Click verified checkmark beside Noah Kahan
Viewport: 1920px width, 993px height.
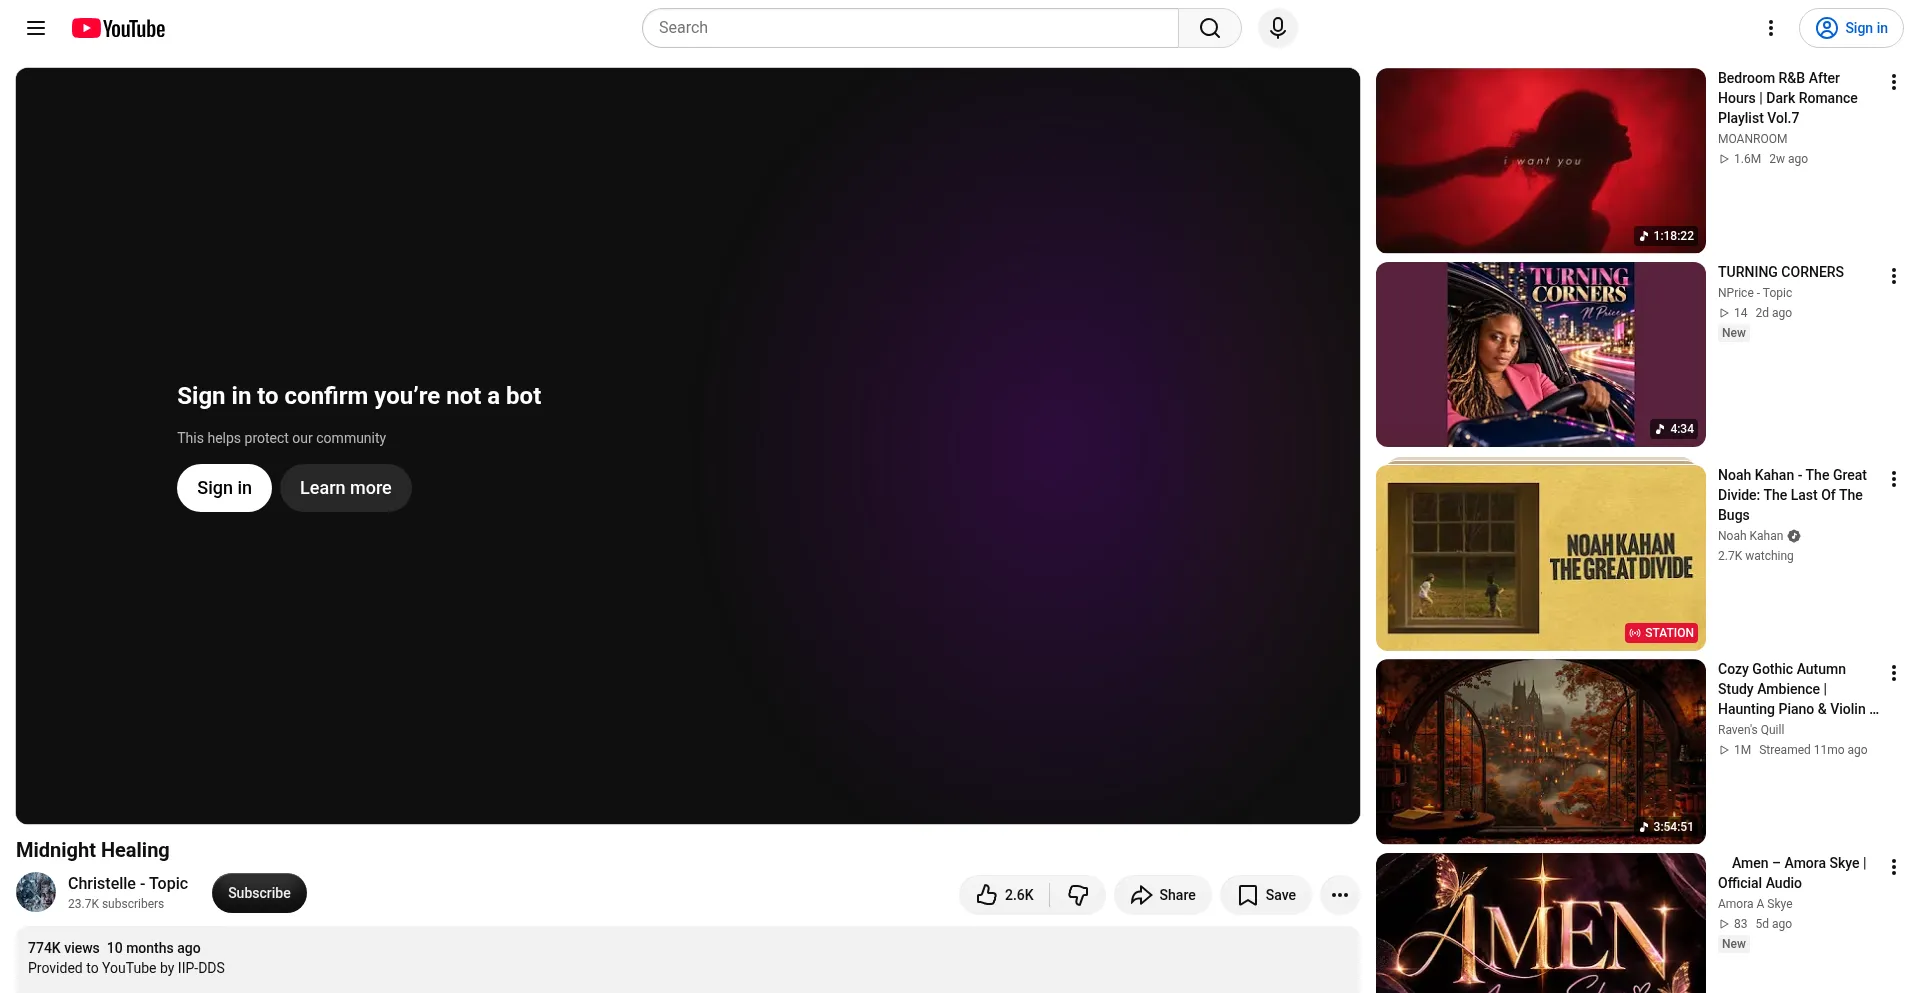pos(1794,536)
